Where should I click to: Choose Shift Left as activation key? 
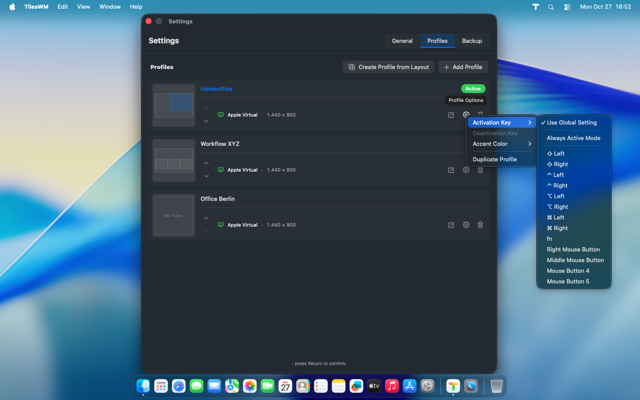pyautogui.click(x=573, y=153)
